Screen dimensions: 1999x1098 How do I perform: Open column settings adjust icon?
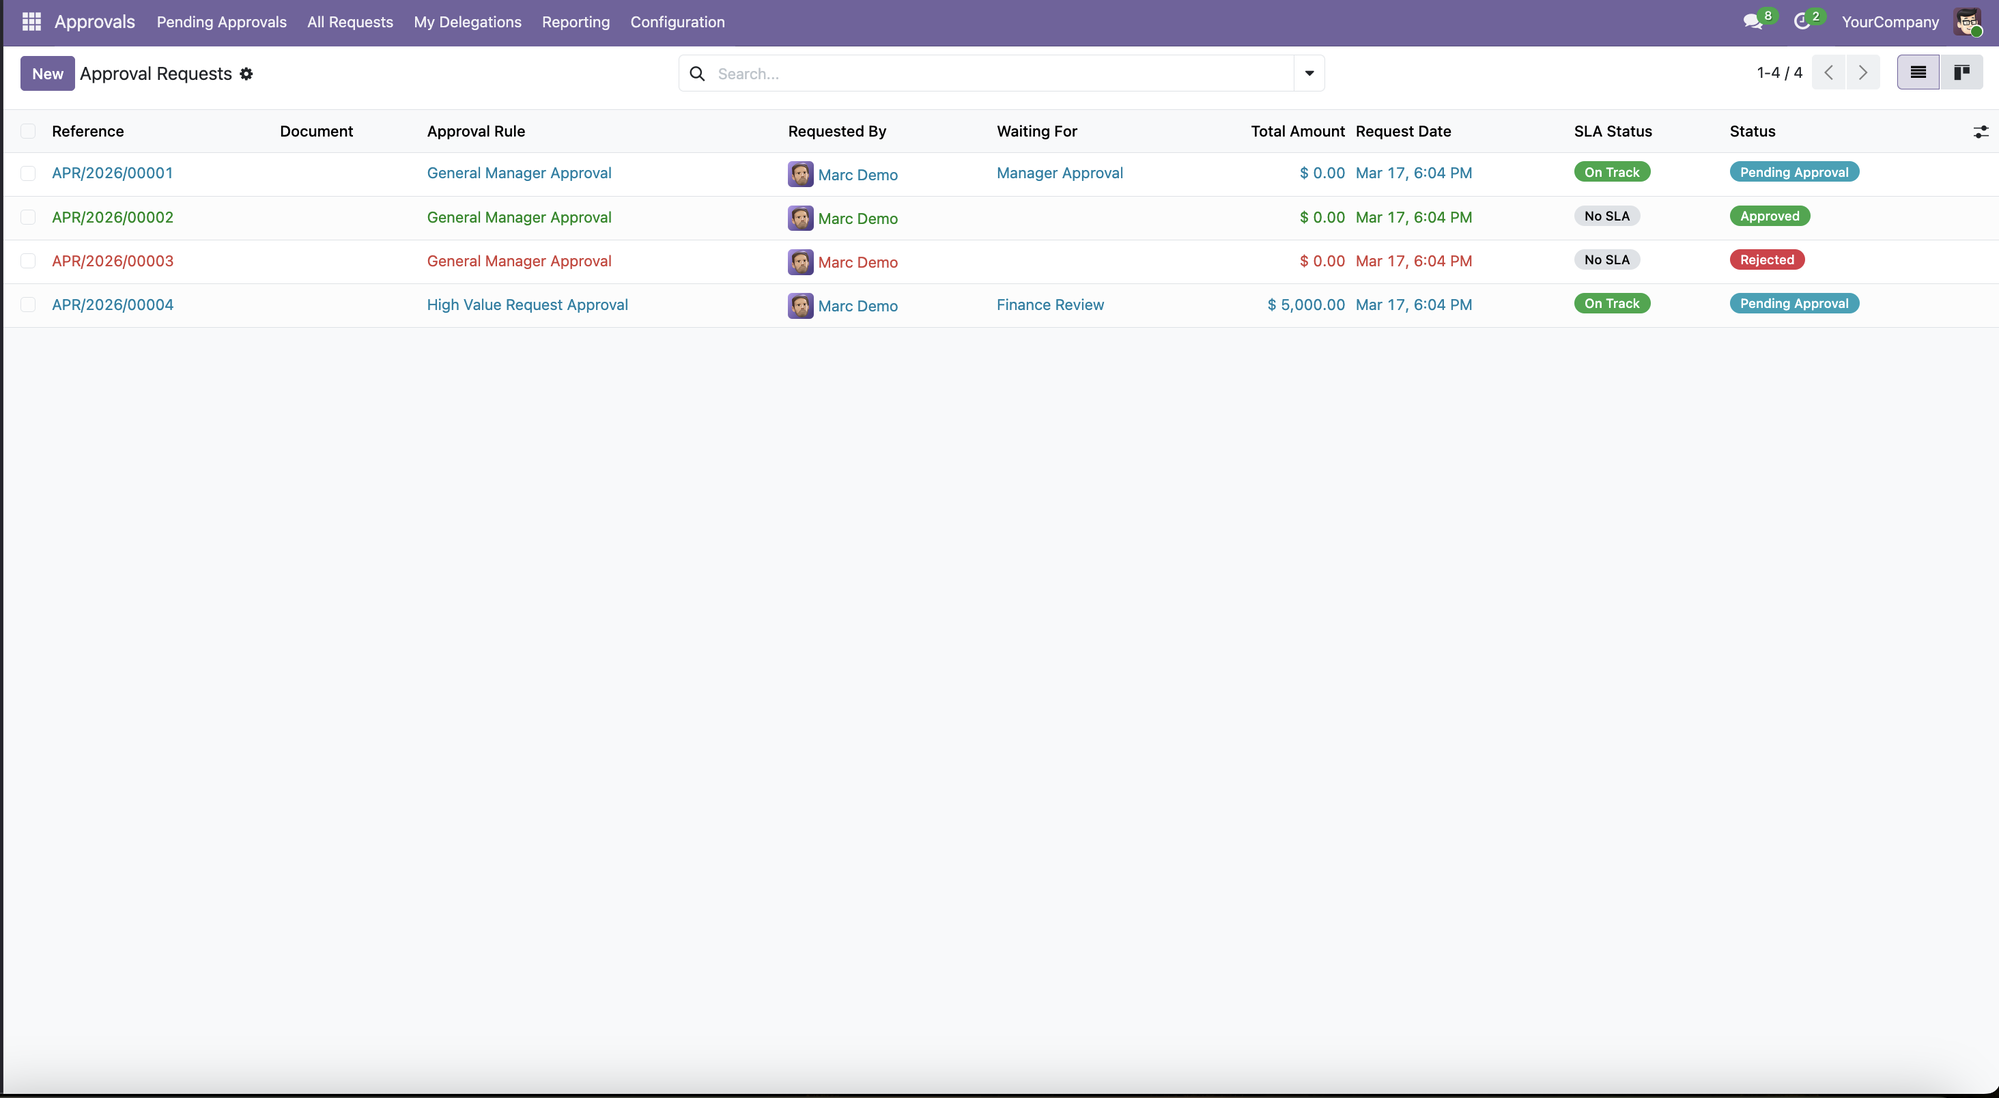pos(1980,131)
